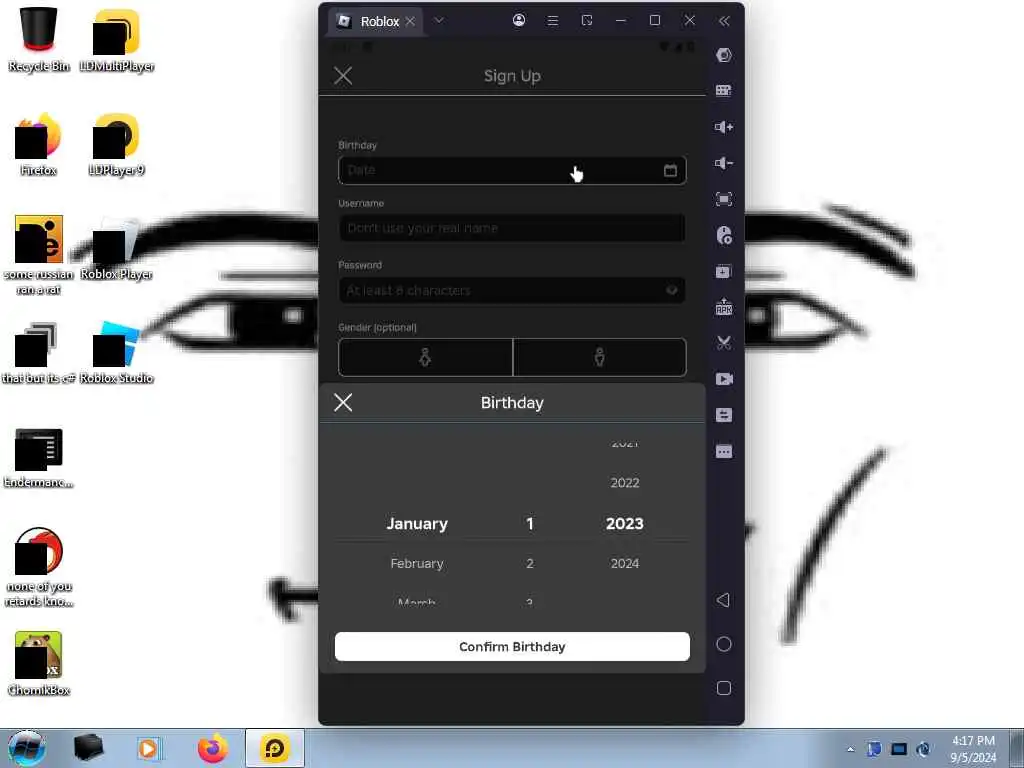This screenshot has width=1024, height=768.
Task: Collapse the LDPlayer sidebar with double chevron
Action: click(x=724, y=21)
